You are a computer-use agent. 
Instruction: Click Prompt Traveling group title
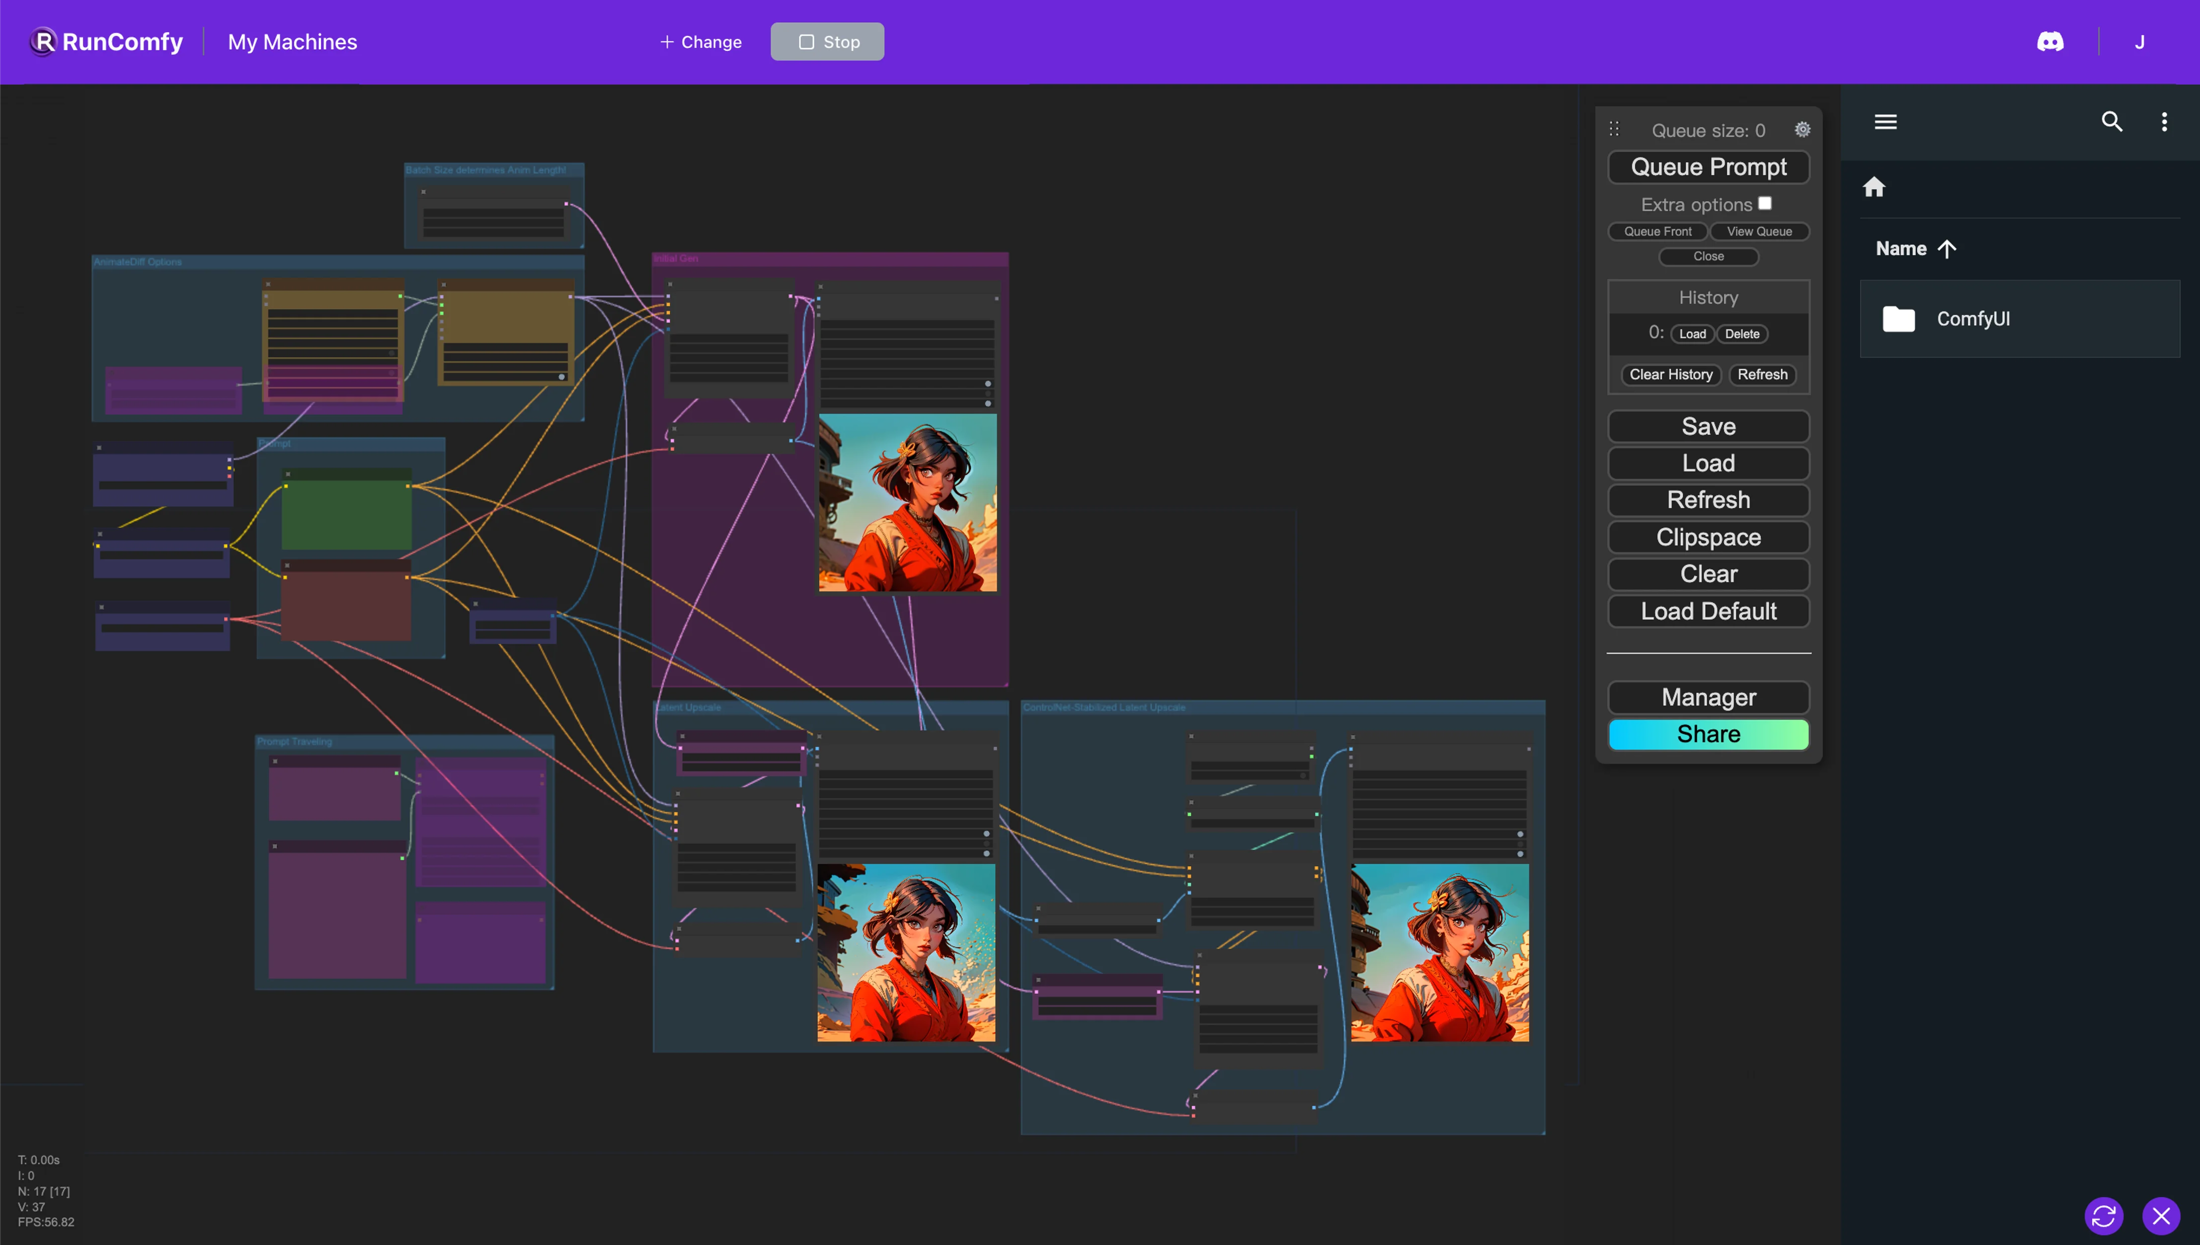[x=294, y=742]
